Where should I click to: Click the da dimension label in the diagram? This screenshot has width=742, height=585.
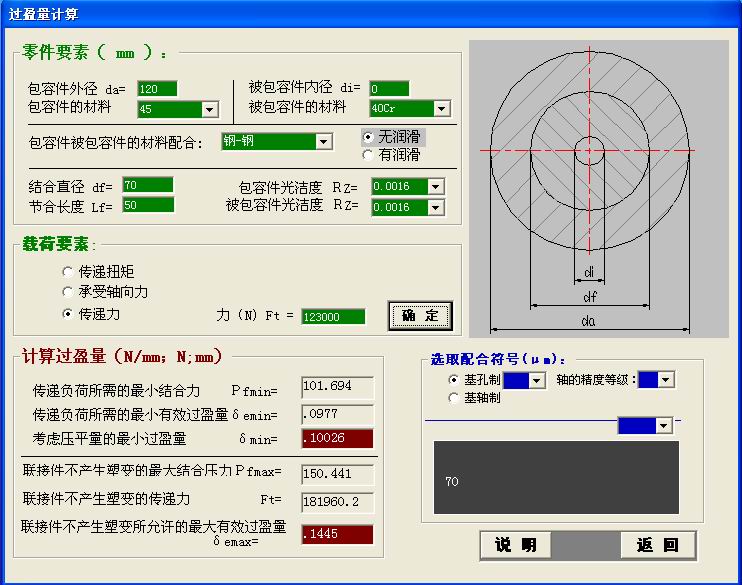coord(588,321)
